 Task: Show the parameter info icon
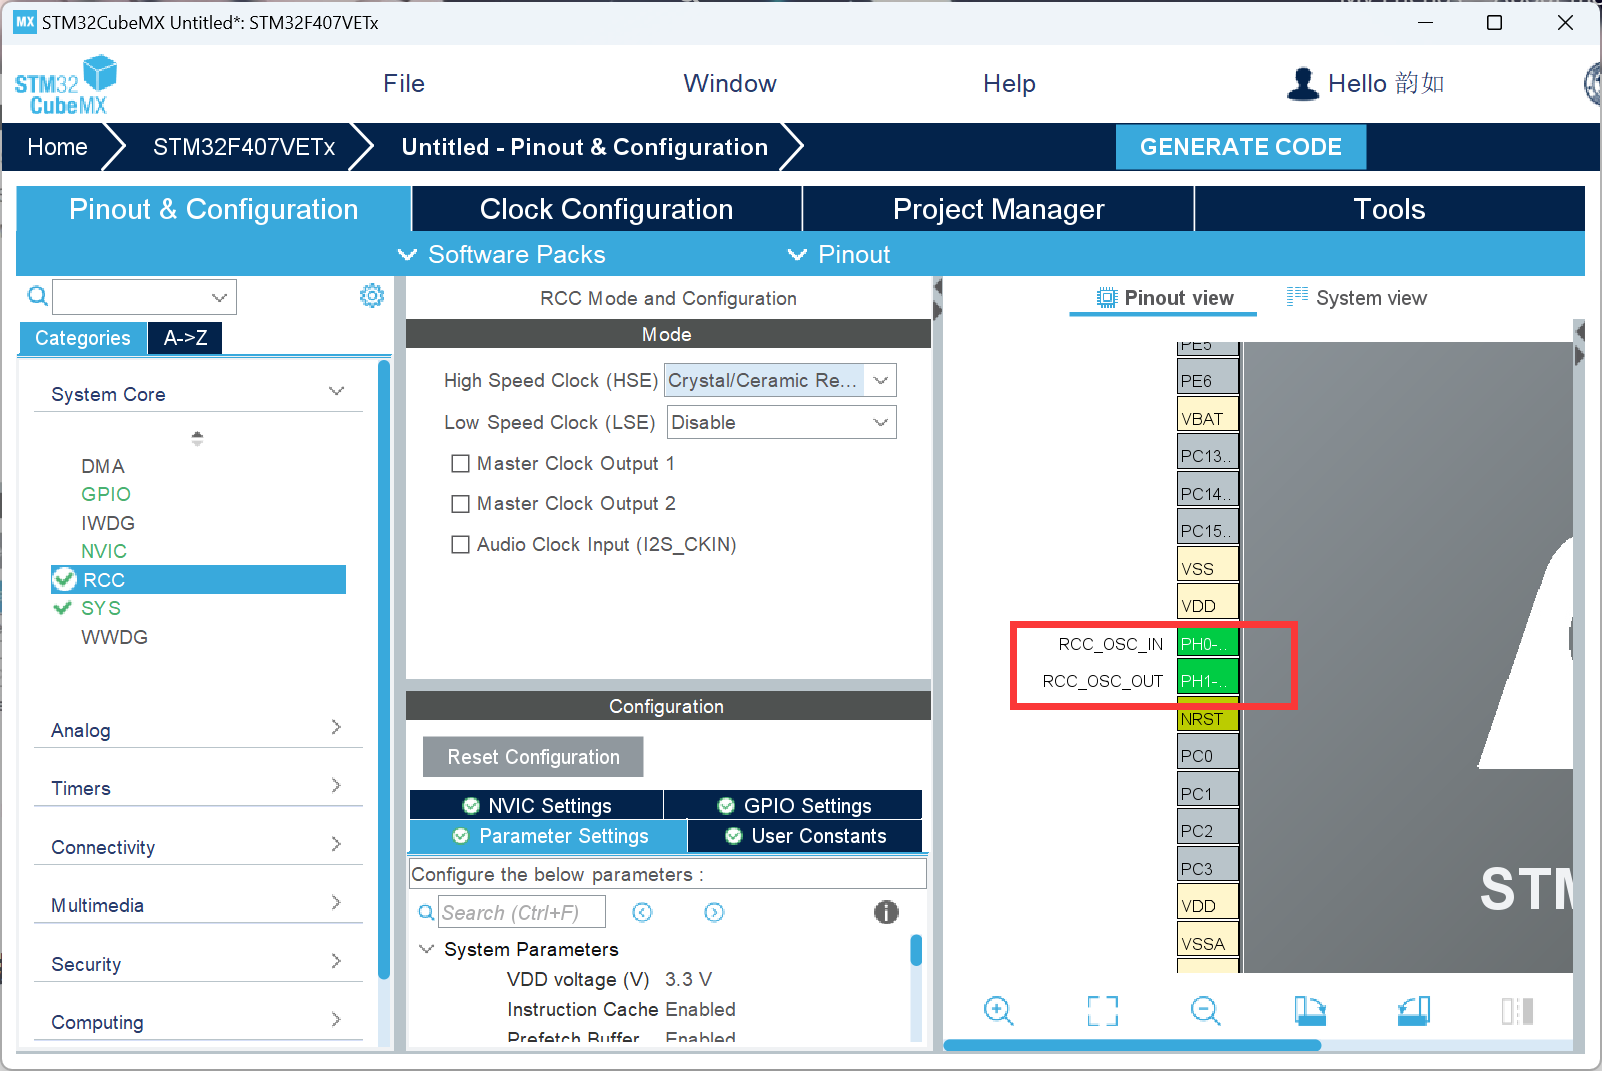coord(886,912)
